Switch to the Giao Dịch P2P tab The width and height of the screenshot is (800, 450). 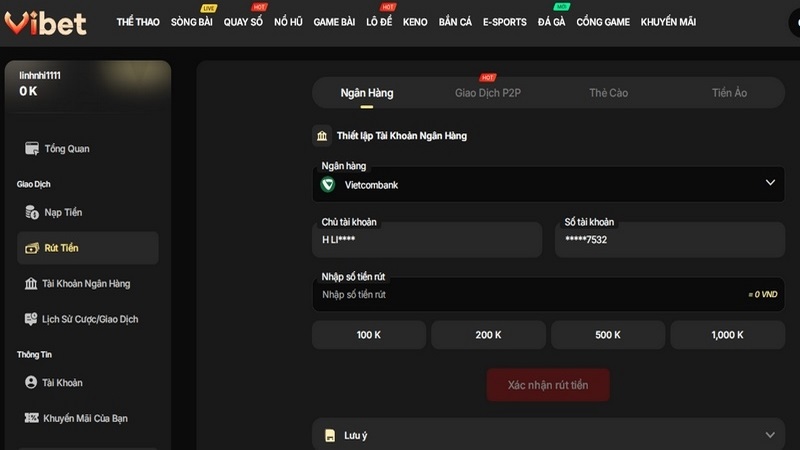click(x=488, y=93)
